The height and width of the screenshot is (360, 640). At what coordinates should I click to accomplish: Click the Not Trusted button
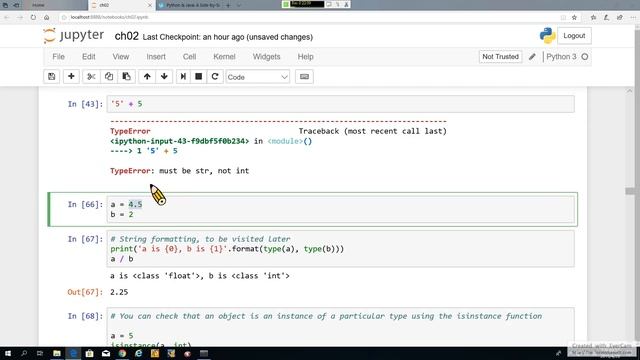[x=500, y=57]
